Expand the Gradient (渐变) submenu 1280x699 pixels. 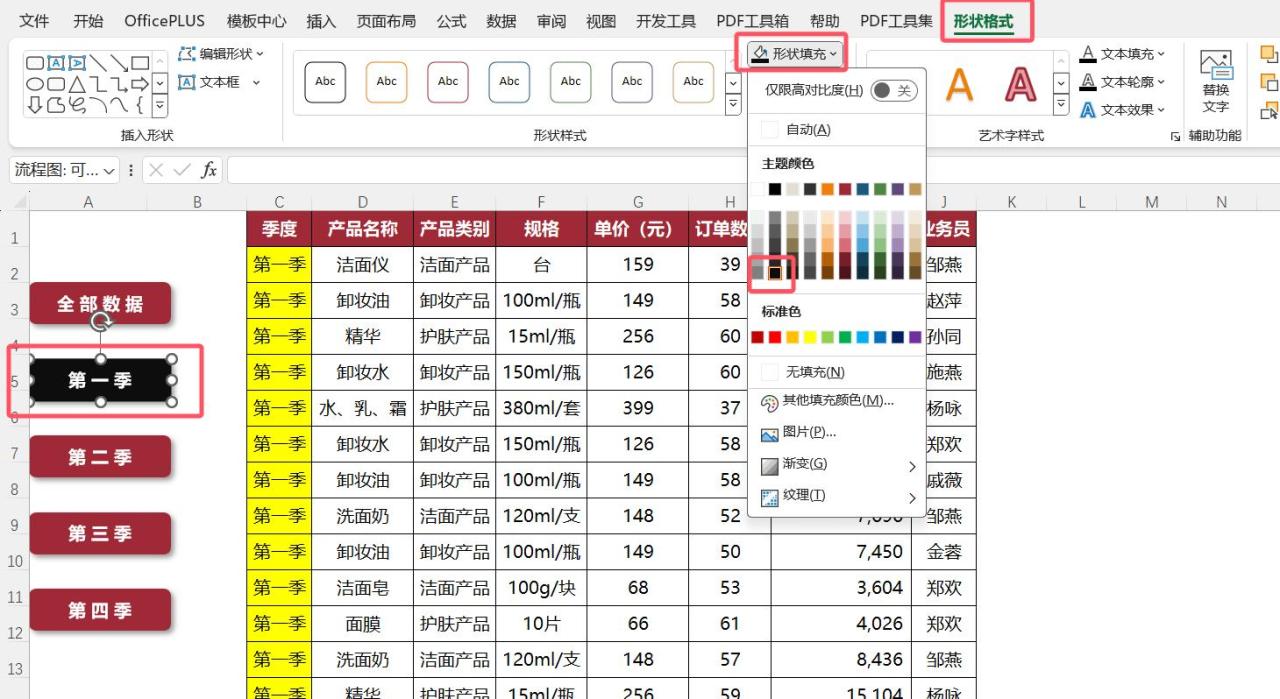coord(912,466)
